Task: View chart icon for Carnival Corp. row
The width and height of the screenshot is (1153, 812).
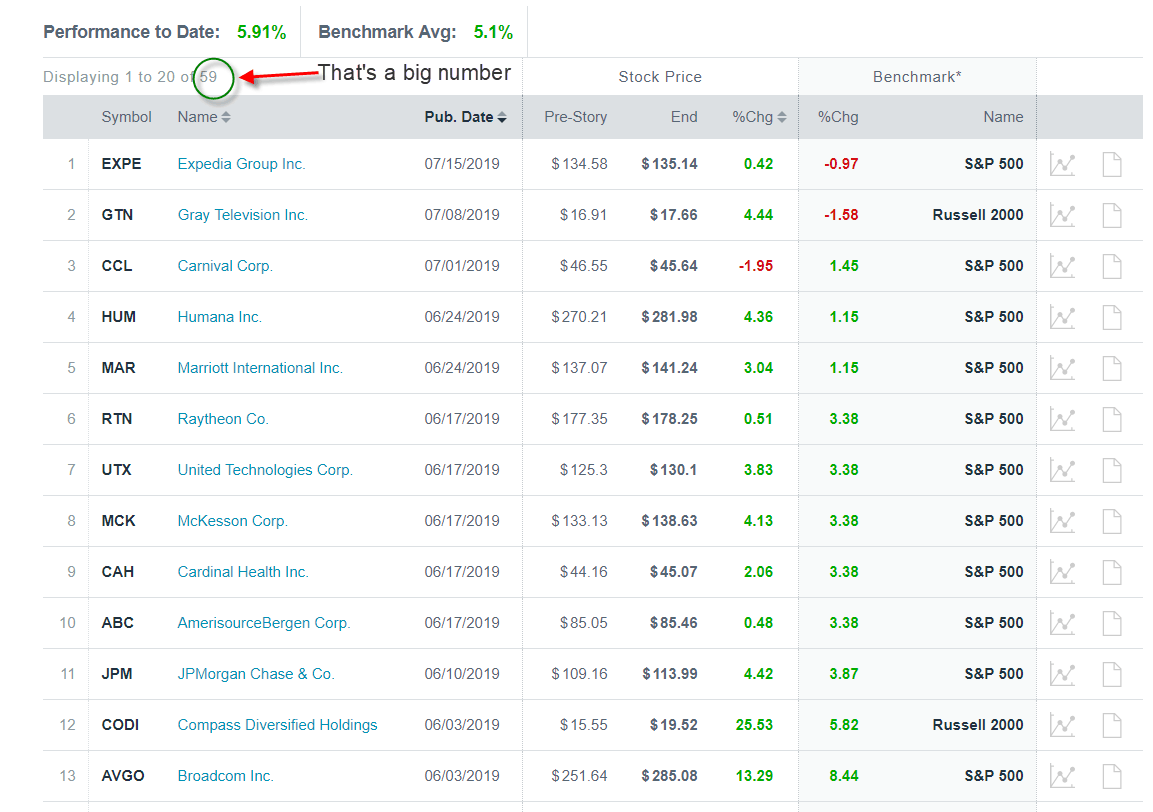Action: [x=1062, y=266]
